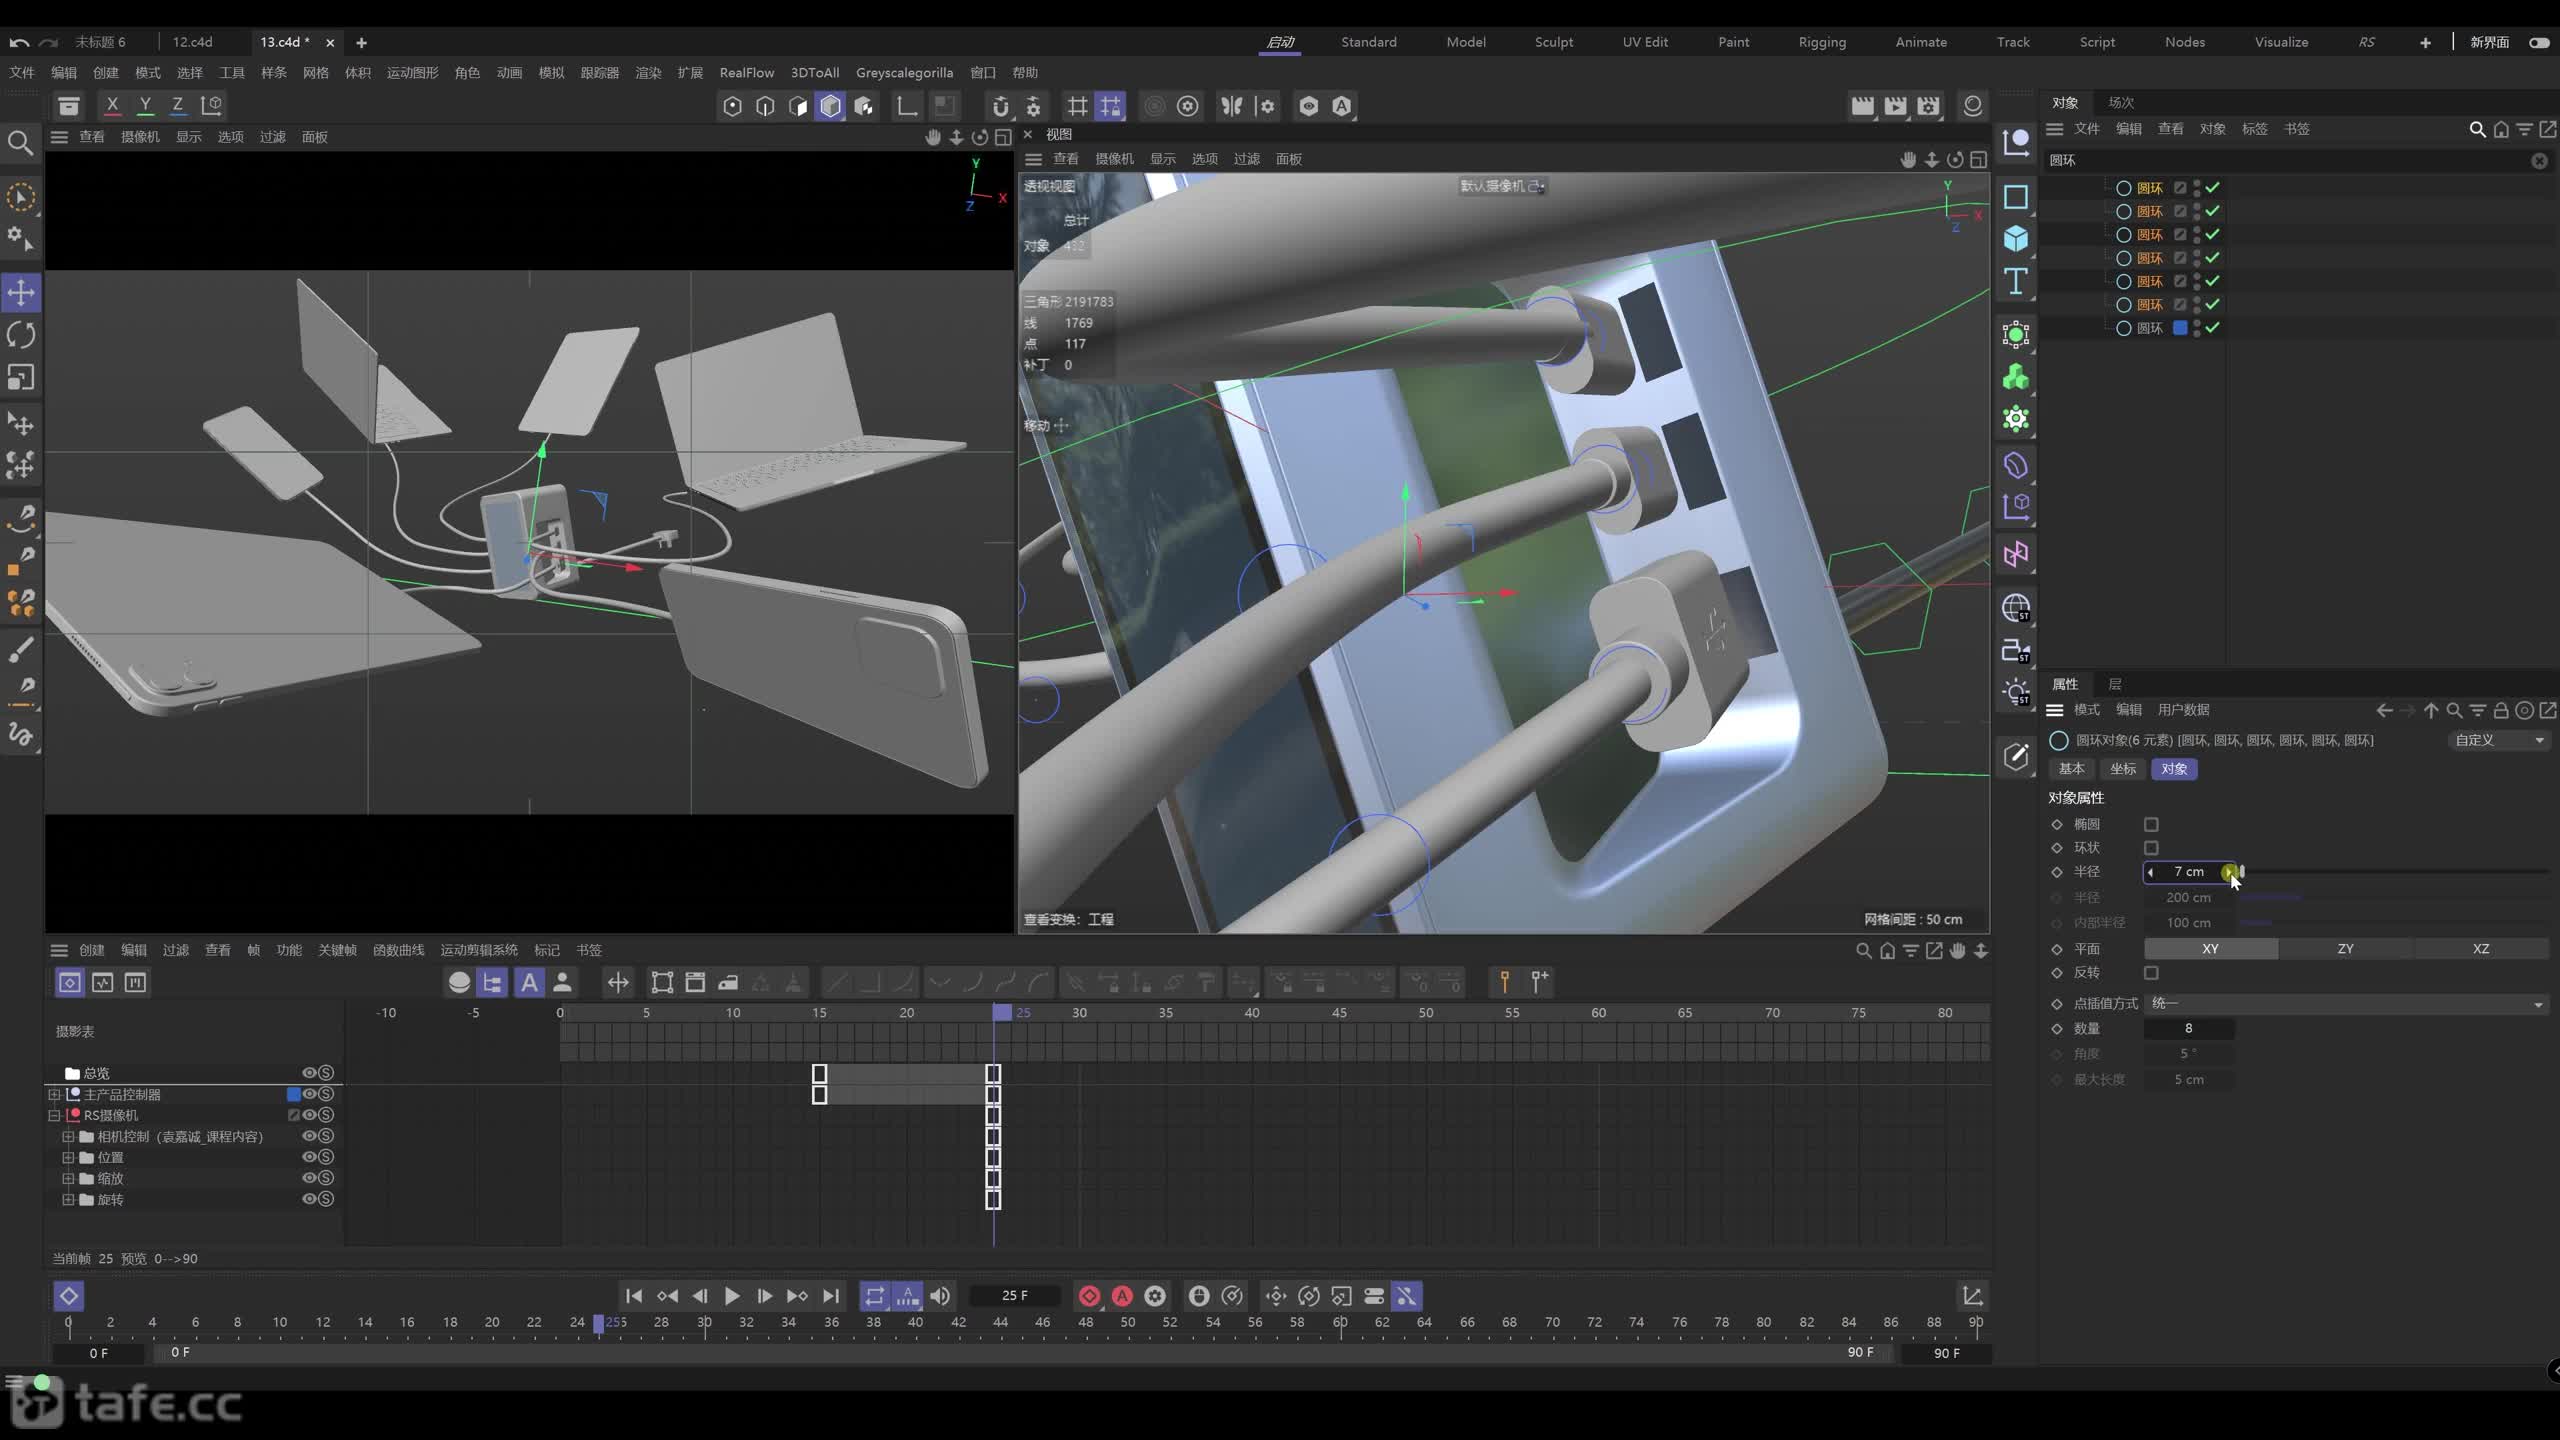The height and width of the screenshot is (1440, 2560).
Task: Play the animation forward
Action: coord(732,1296)
